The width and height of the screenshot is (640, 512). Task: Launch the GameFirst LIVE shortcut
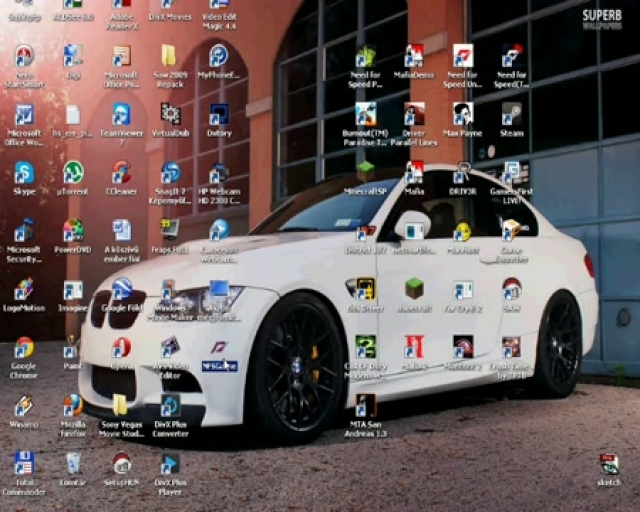[x=511, y=172]
